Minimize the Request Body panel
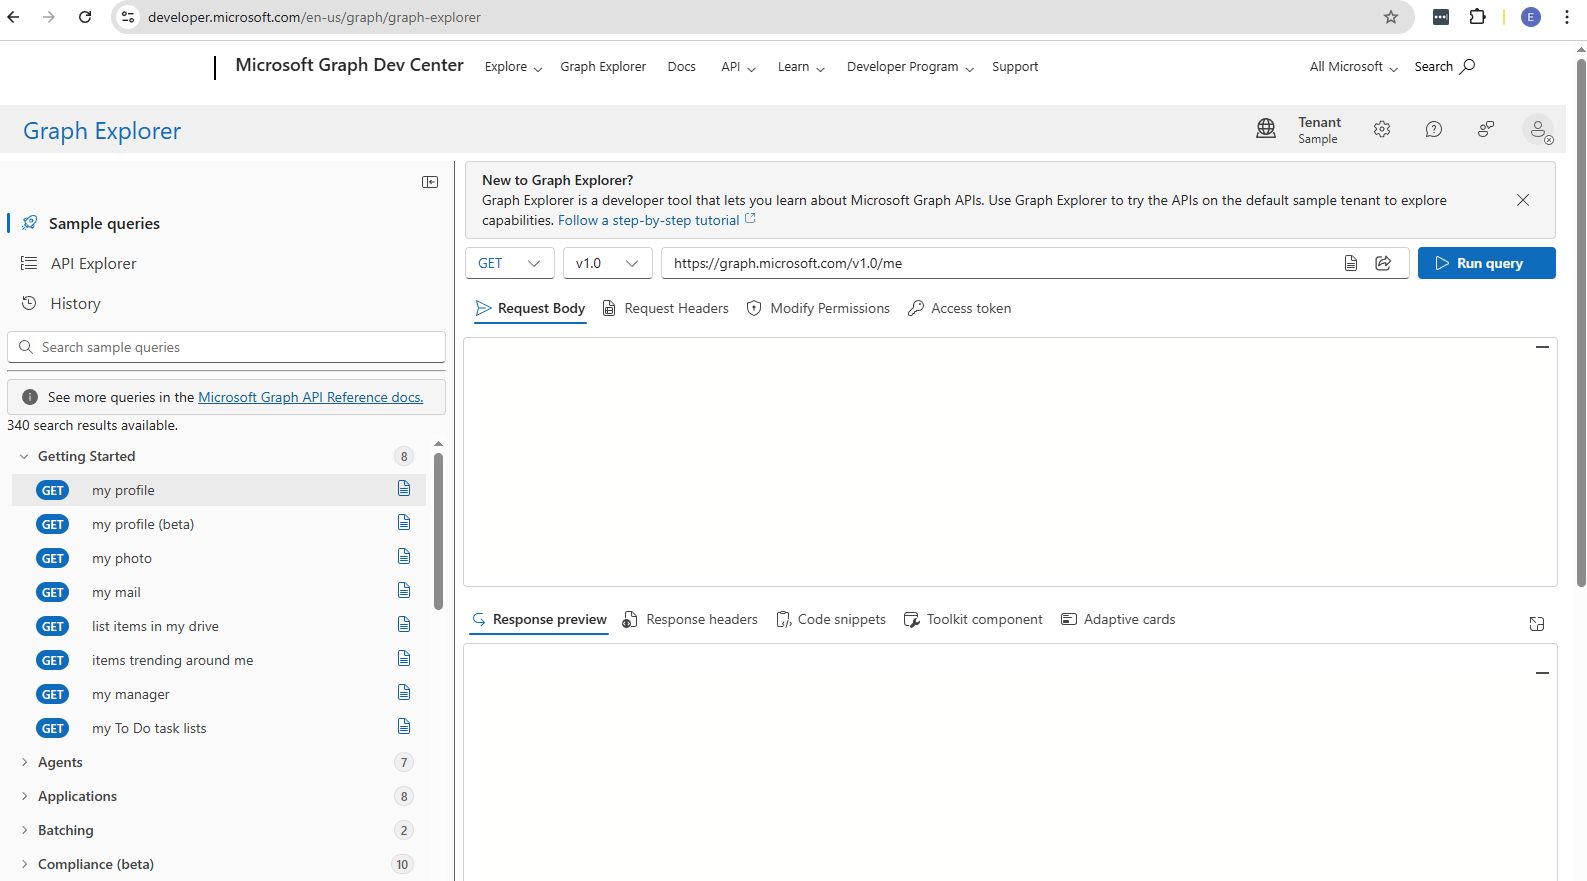 [1541, 347]
